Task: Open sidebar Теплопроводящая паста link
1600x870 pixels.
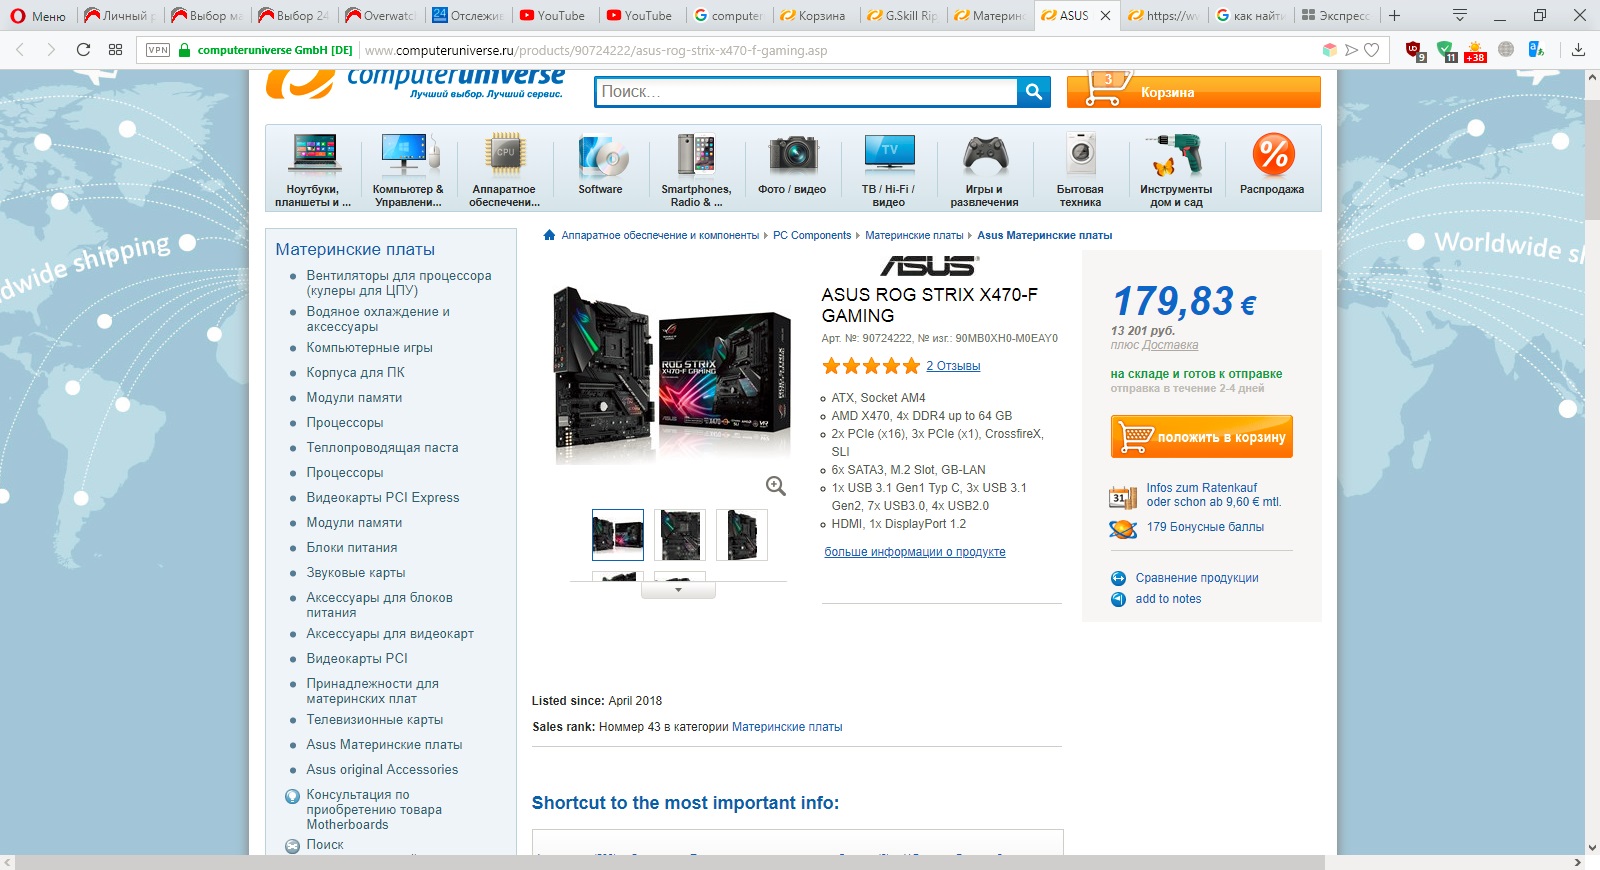Action: (382, 448)
